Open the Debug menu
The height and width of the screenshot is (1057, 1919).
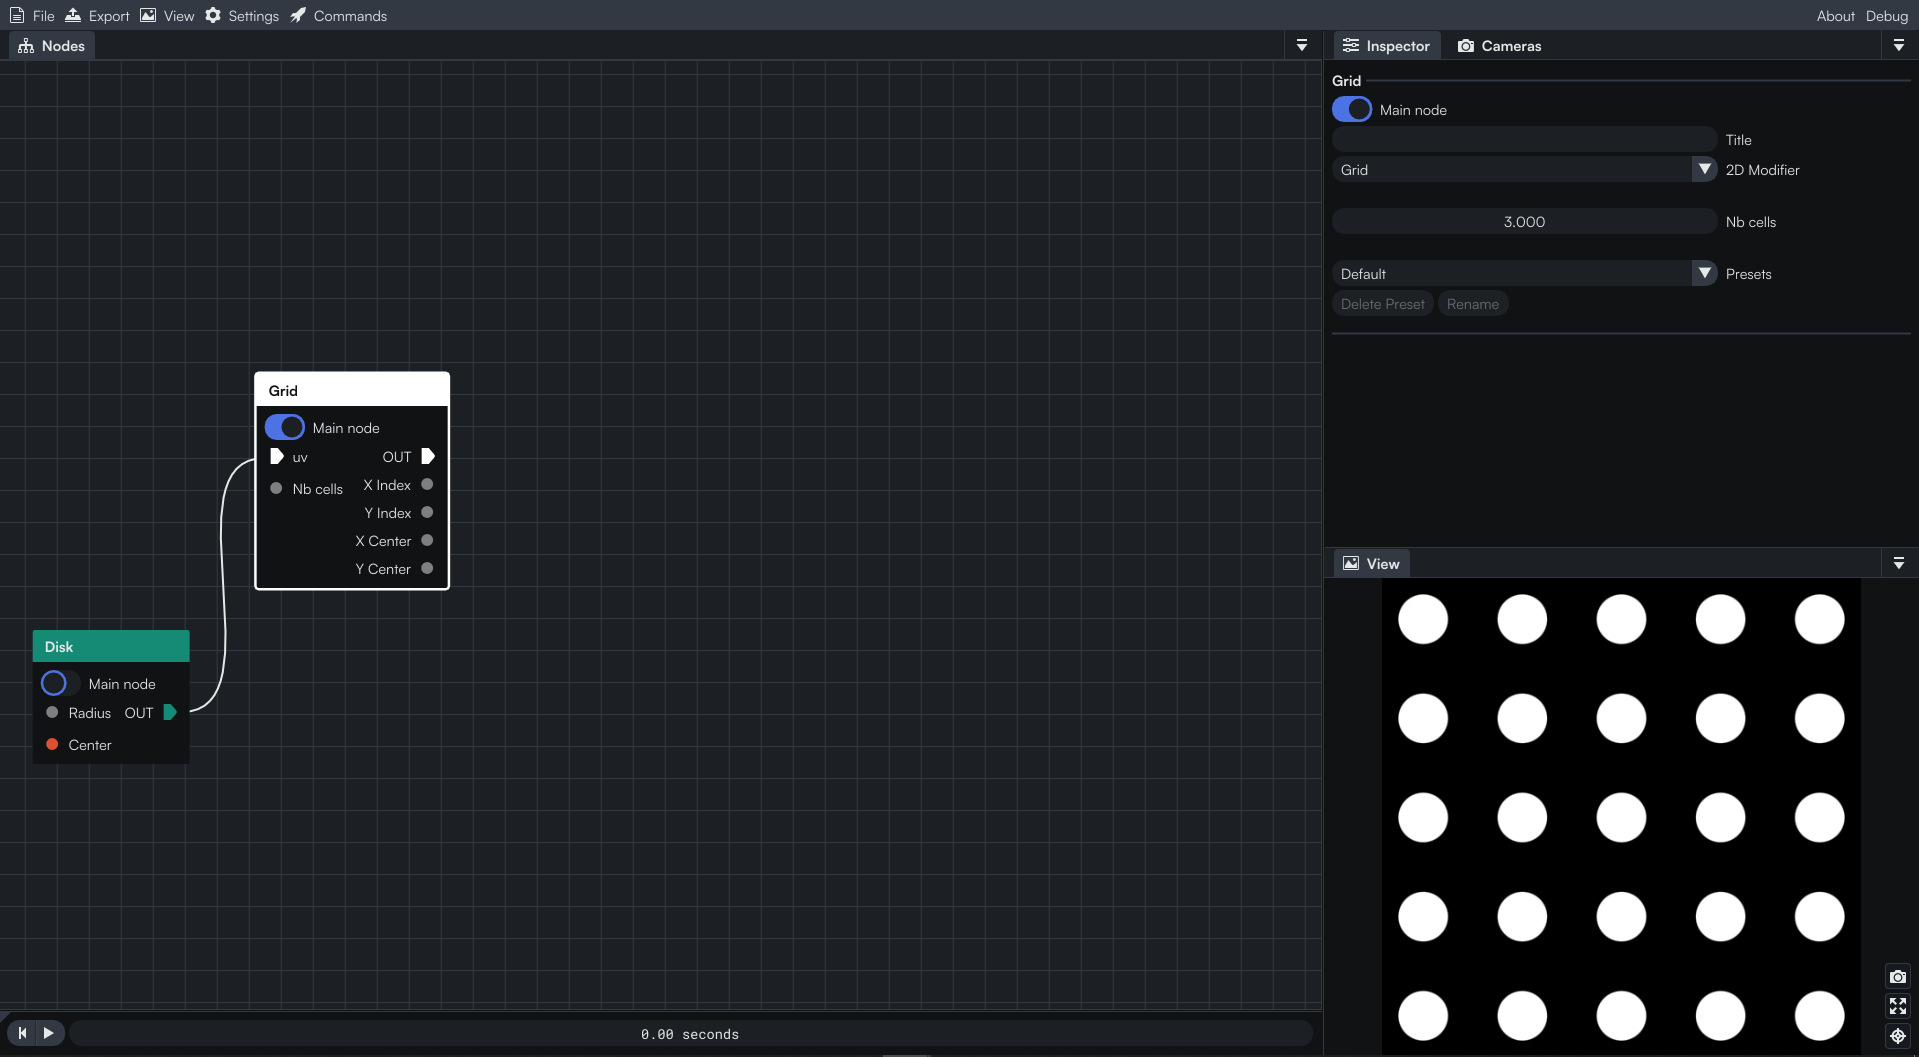click(1886, 16)
